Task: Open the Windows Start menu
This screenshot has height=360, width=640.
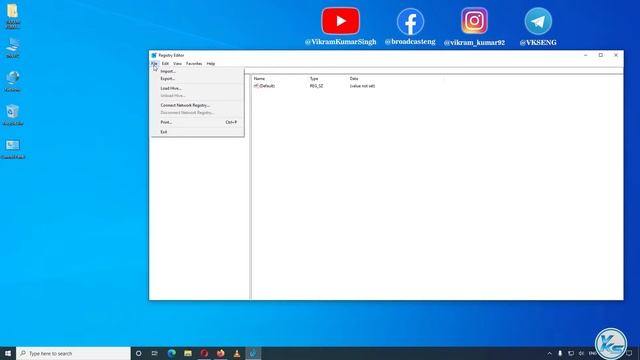Action: [8, 353]
